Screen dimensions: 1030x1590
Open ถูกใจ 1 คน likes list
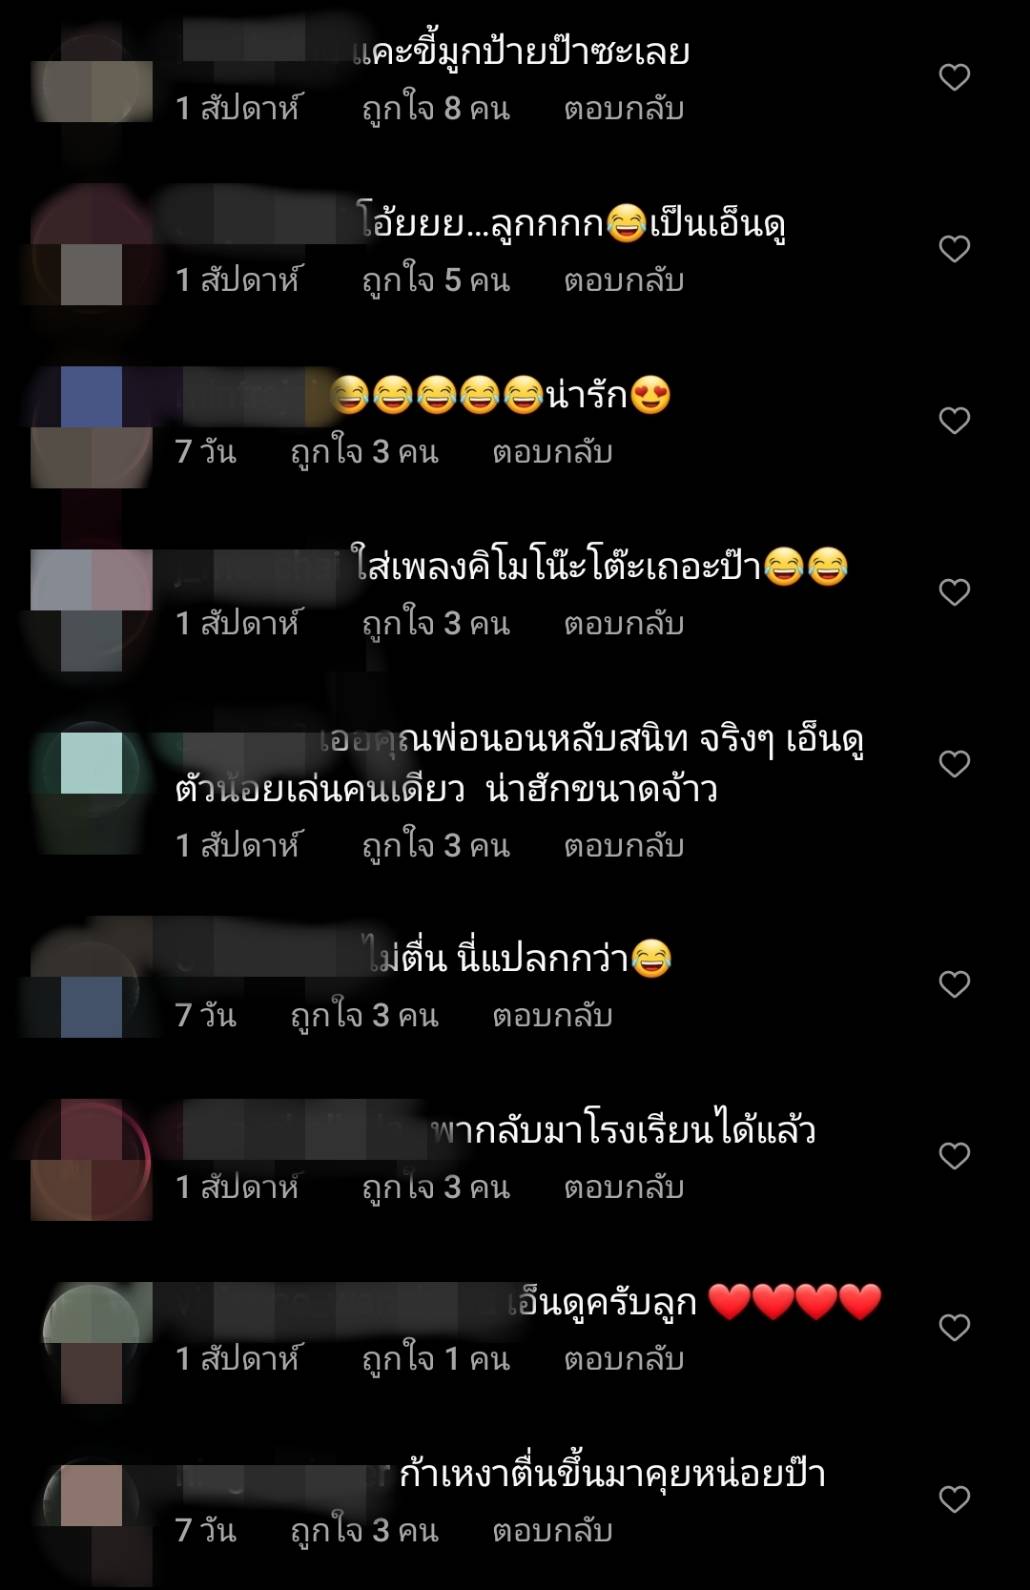click(436, 1359)
